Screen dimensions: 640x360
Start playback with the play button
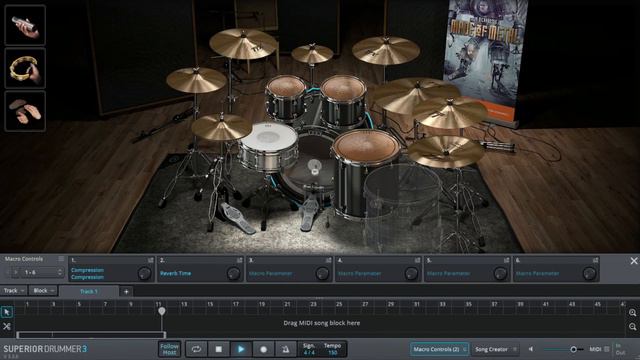[241, 349]
